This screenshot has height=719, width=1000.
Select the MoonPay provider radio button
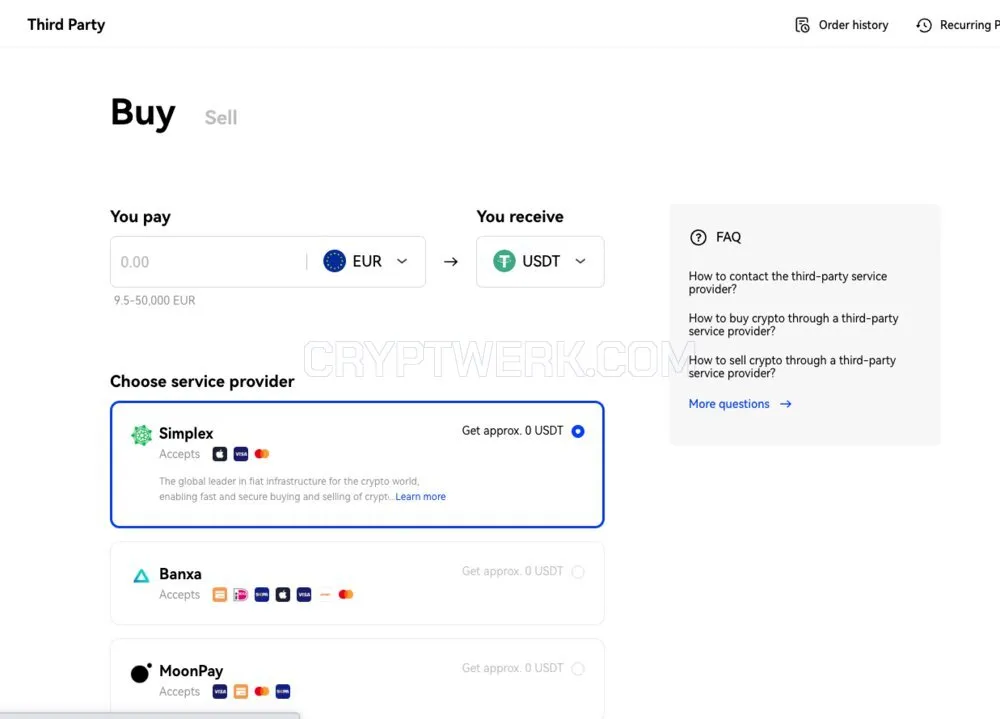[578, 669]
